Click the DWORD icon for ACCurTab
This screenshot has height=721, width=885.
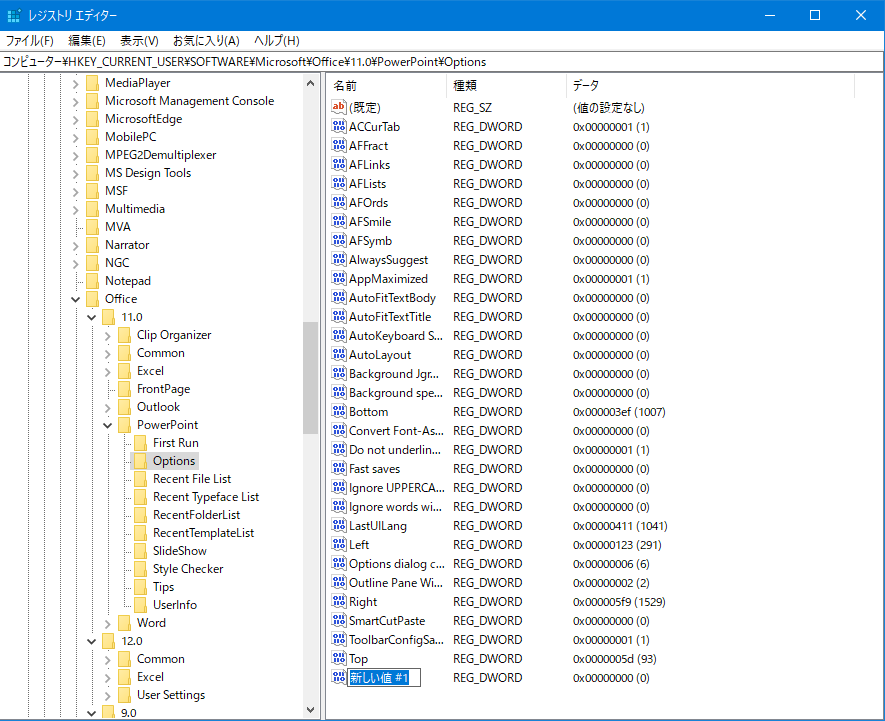click(x=339, y=126)
